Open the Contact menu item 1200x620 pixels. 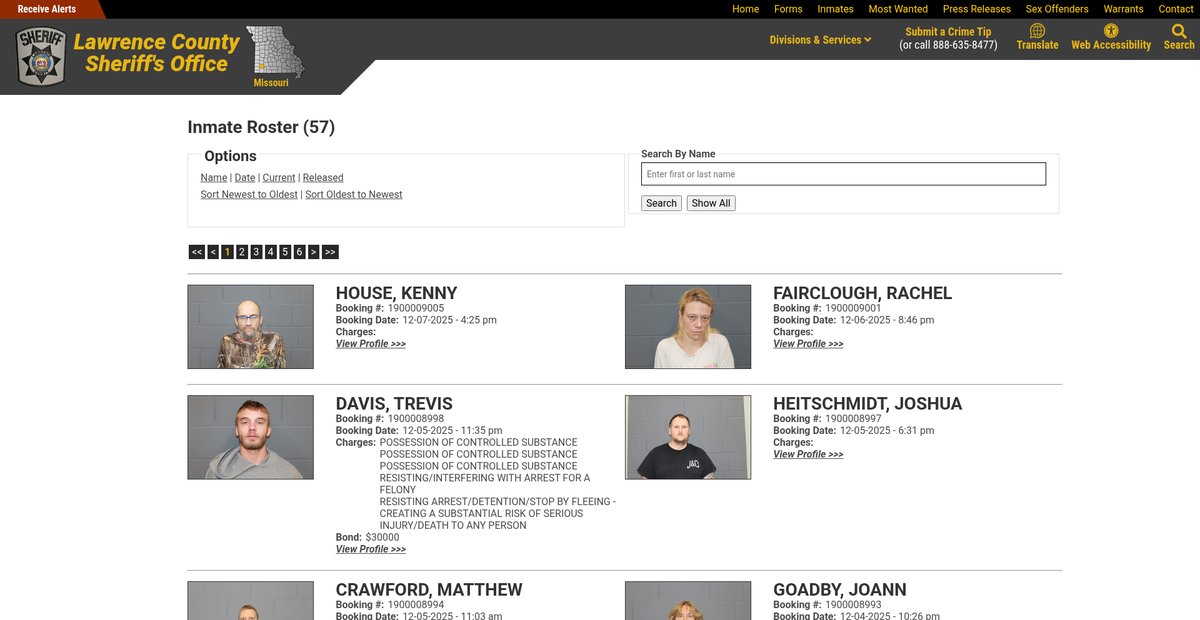click(1176, 9)
